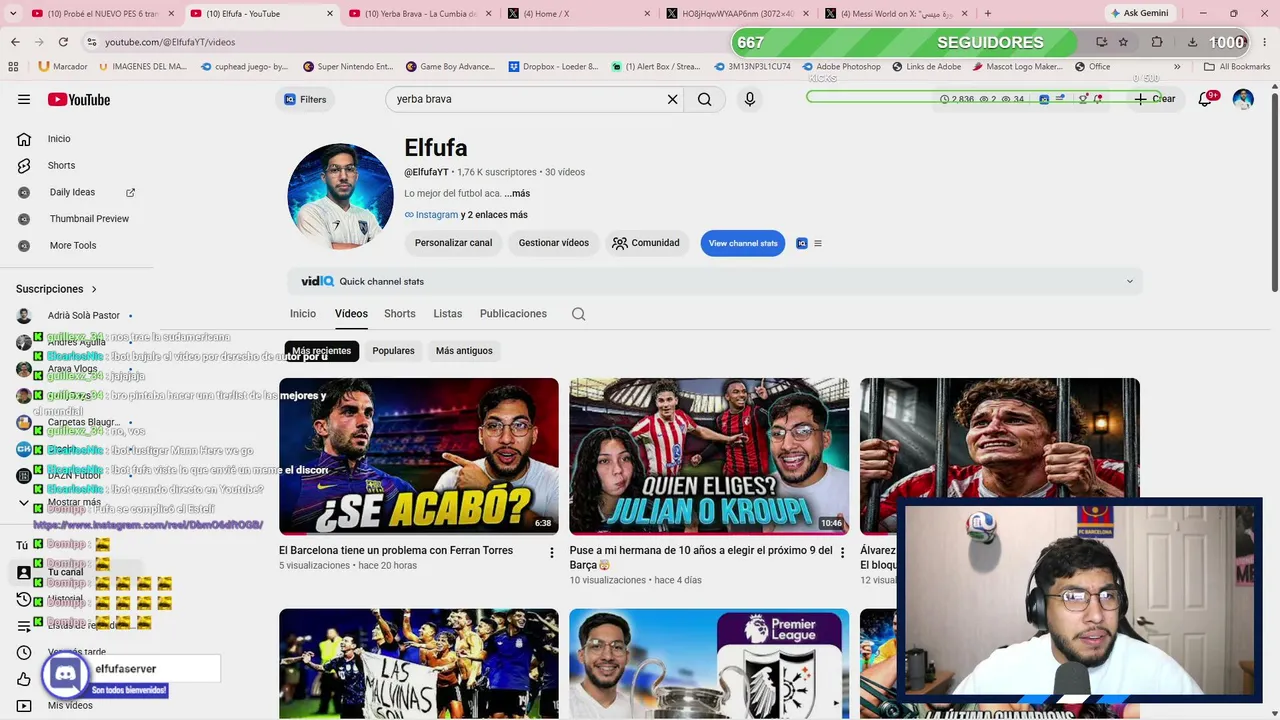
Task: Open the '¿Se acabó?' Ferran Torres thumbnail
Action: (419, 456)
